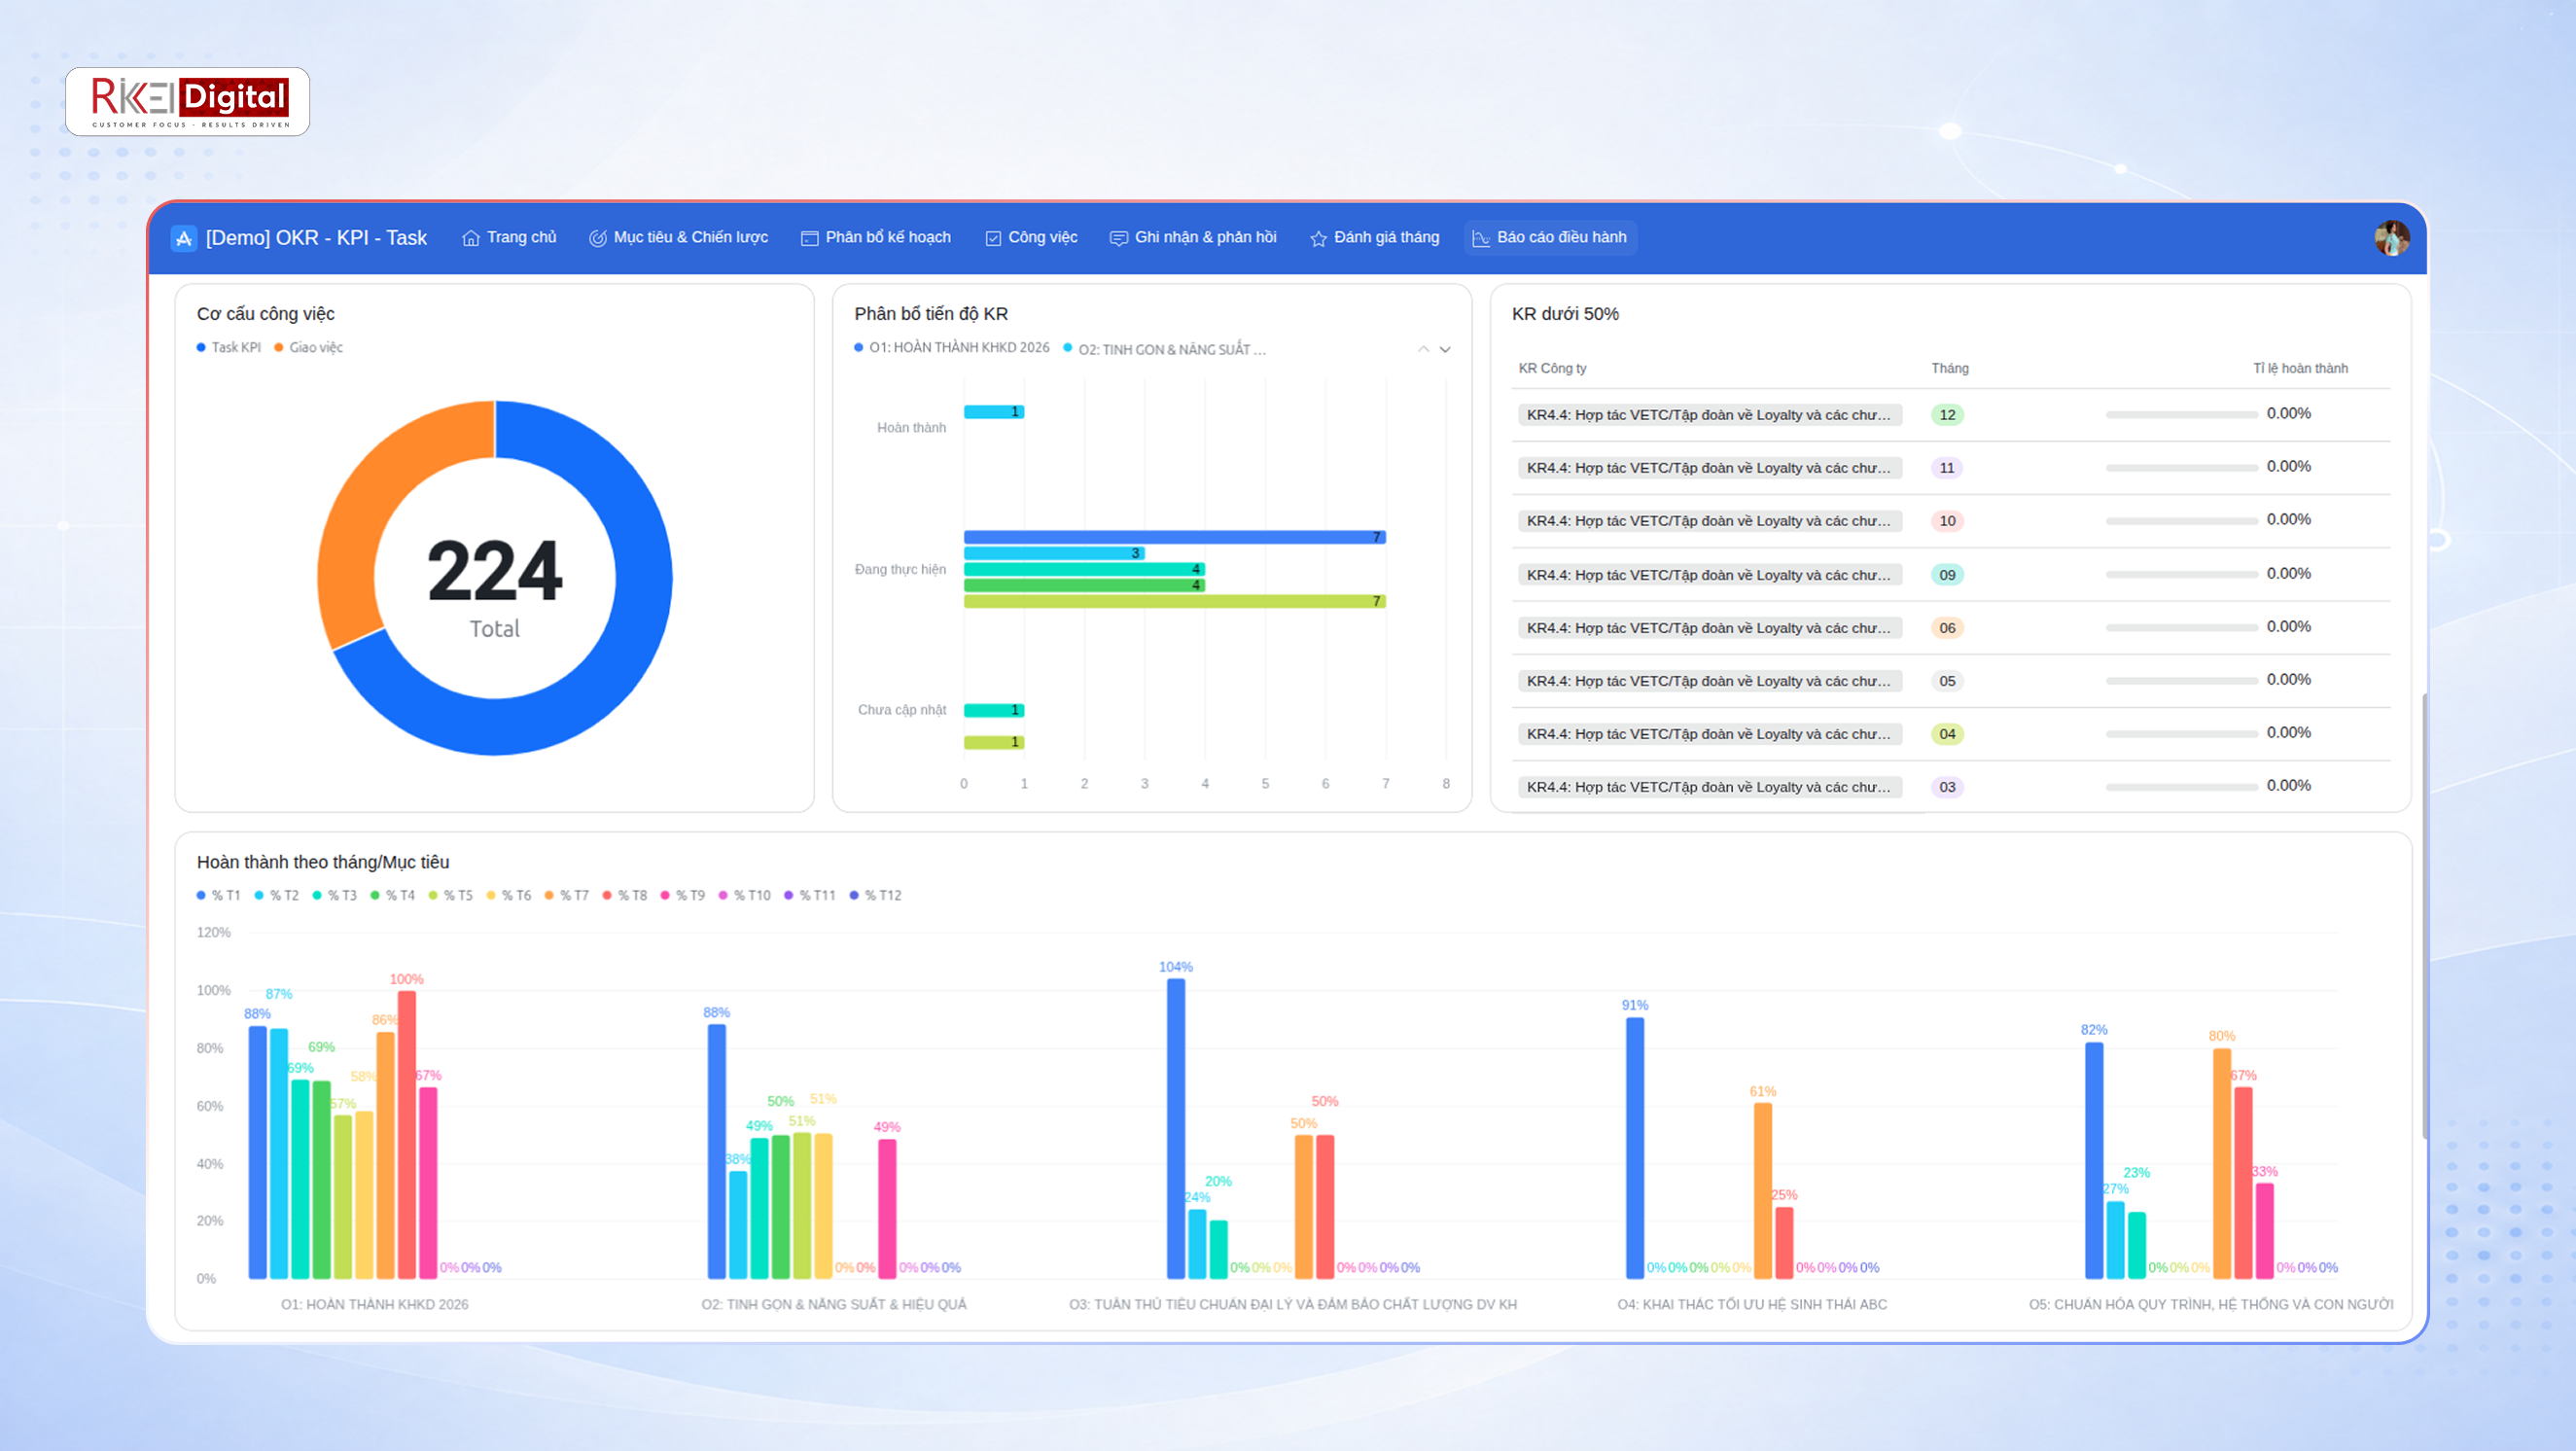This screenshot has width=2576, height=1451.
Task: Click the 100% red bar in O1 group
Action: 406,1134
